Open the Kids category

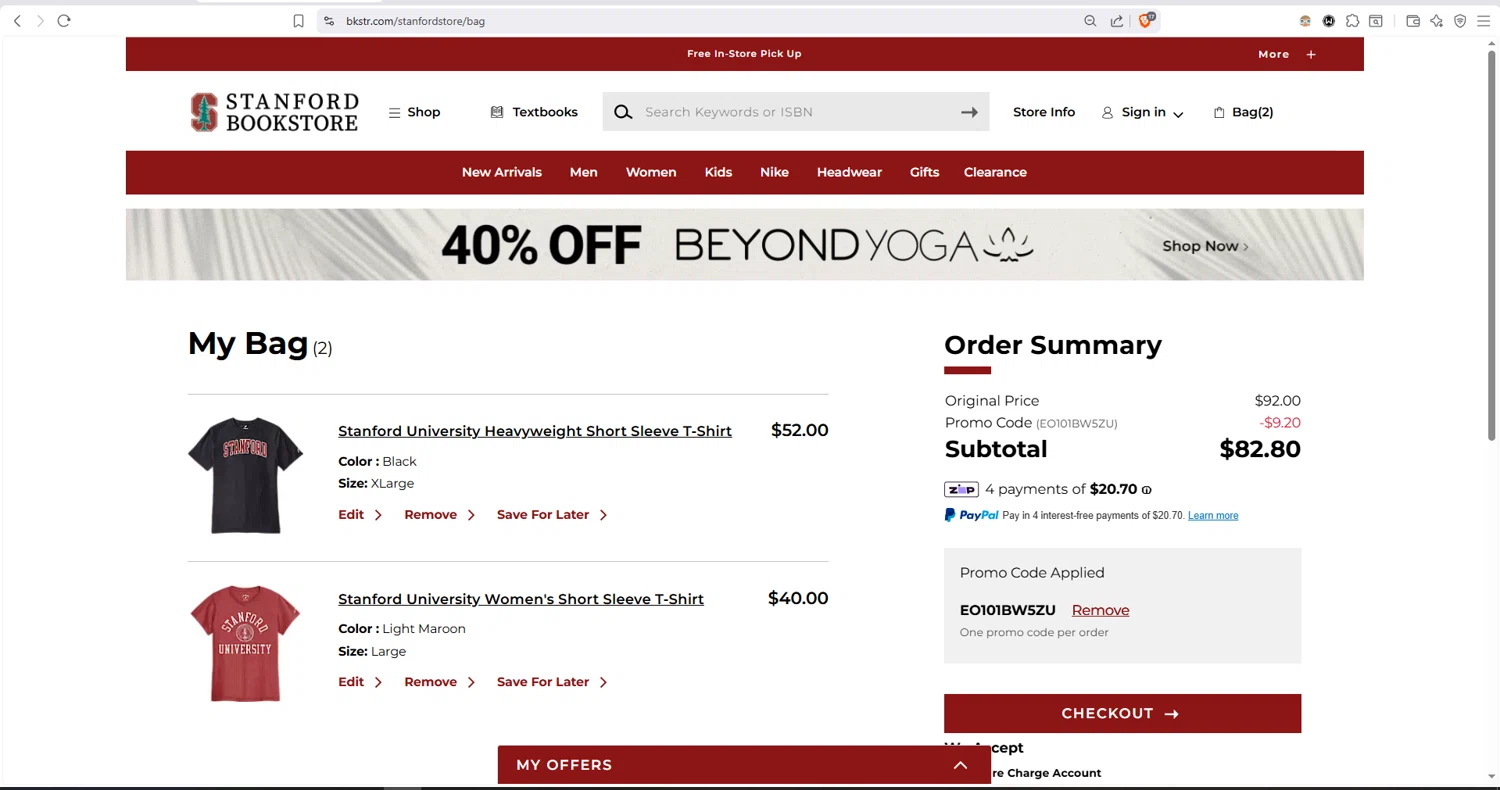(718, 172)
